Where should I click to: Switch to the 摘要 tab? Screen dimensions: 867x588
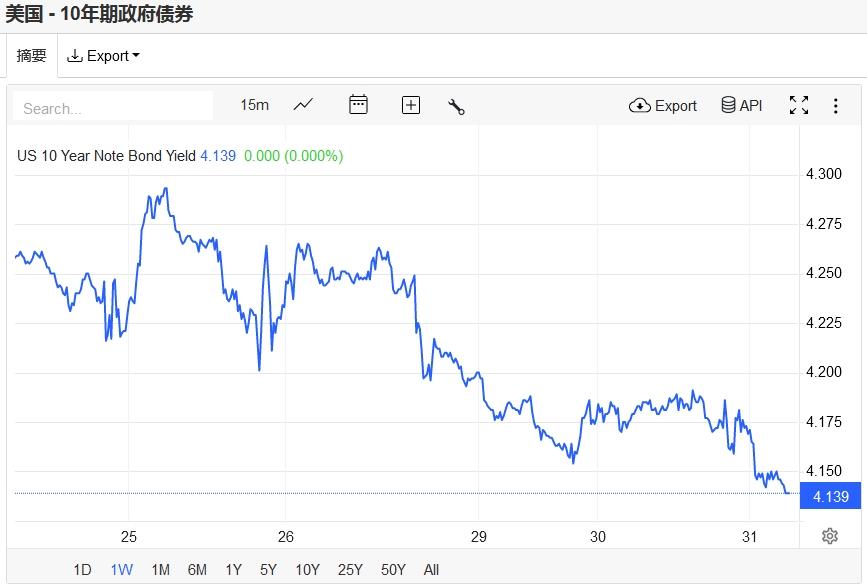tap(32, 56)
